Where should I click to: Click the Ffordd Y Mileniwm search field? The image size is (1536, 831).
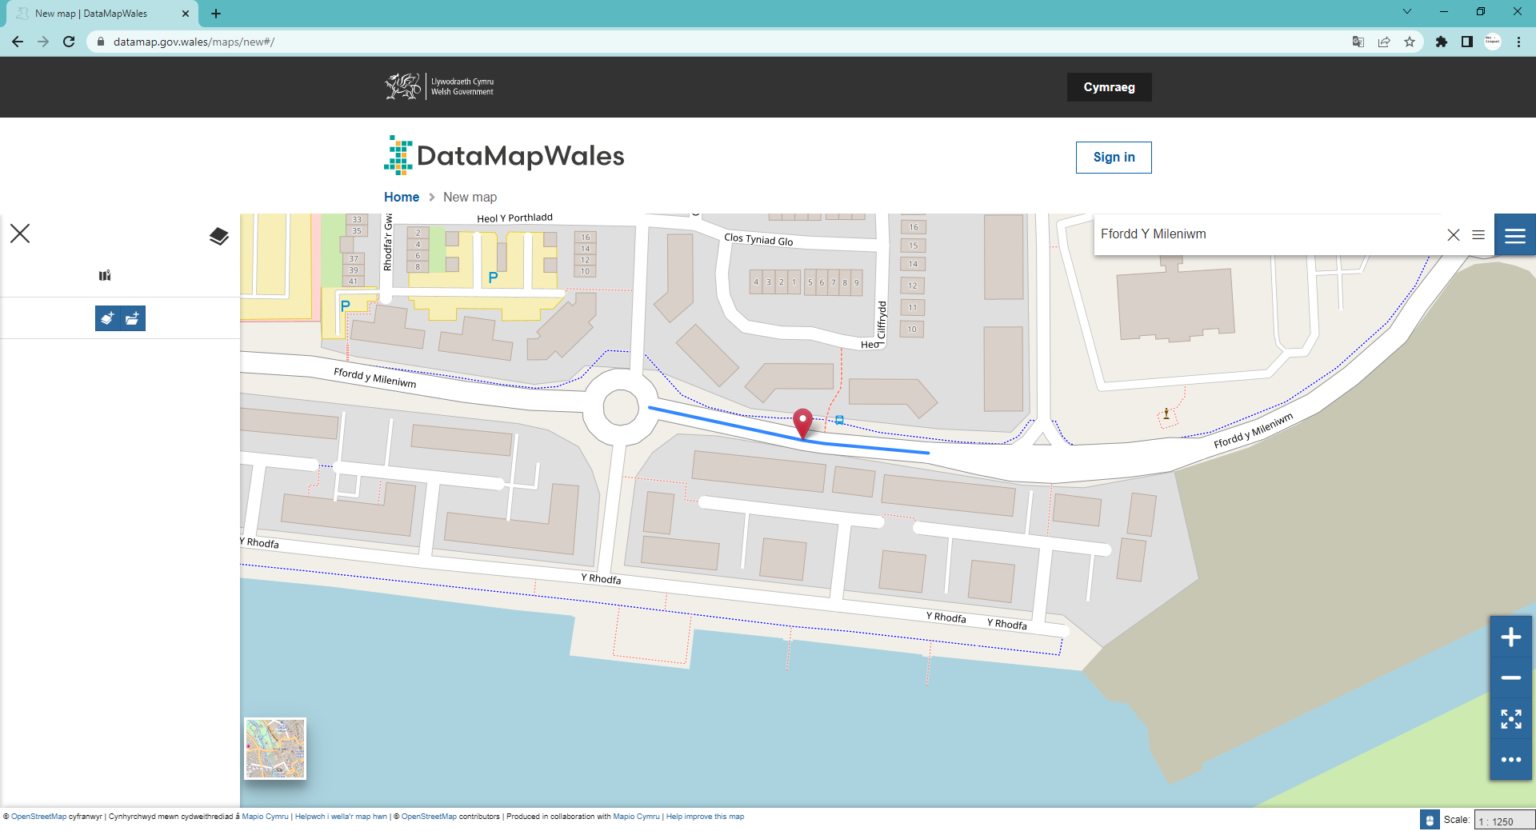click(x=1267, y=234)
